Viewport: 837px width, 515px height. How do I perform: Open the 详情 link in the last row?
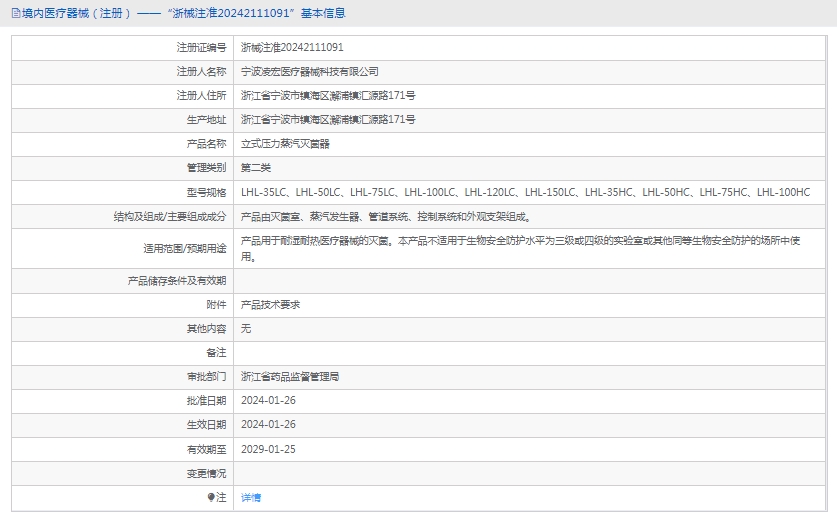click(251, 497)
